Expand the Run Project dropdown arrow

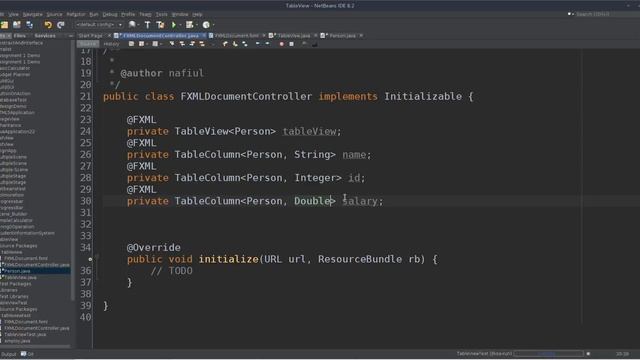tap(180, 25)
